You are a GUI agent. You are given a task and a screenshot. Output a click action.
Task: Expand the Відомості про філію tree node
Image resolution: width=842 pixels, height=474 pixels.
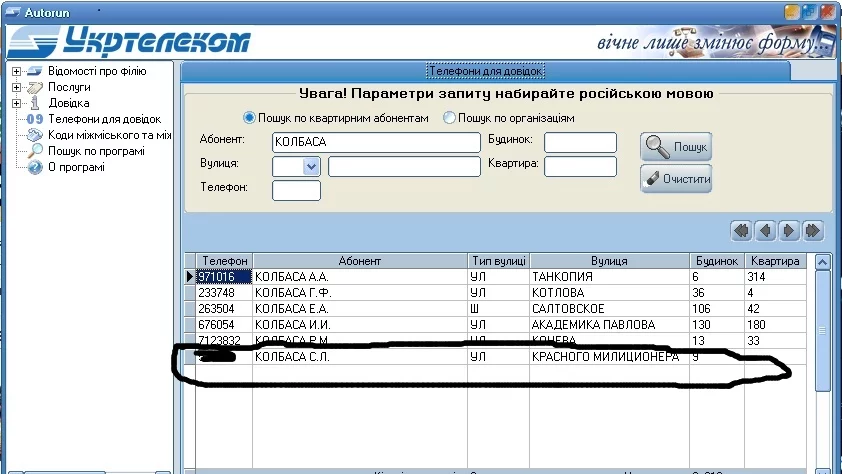coord(16,71)
